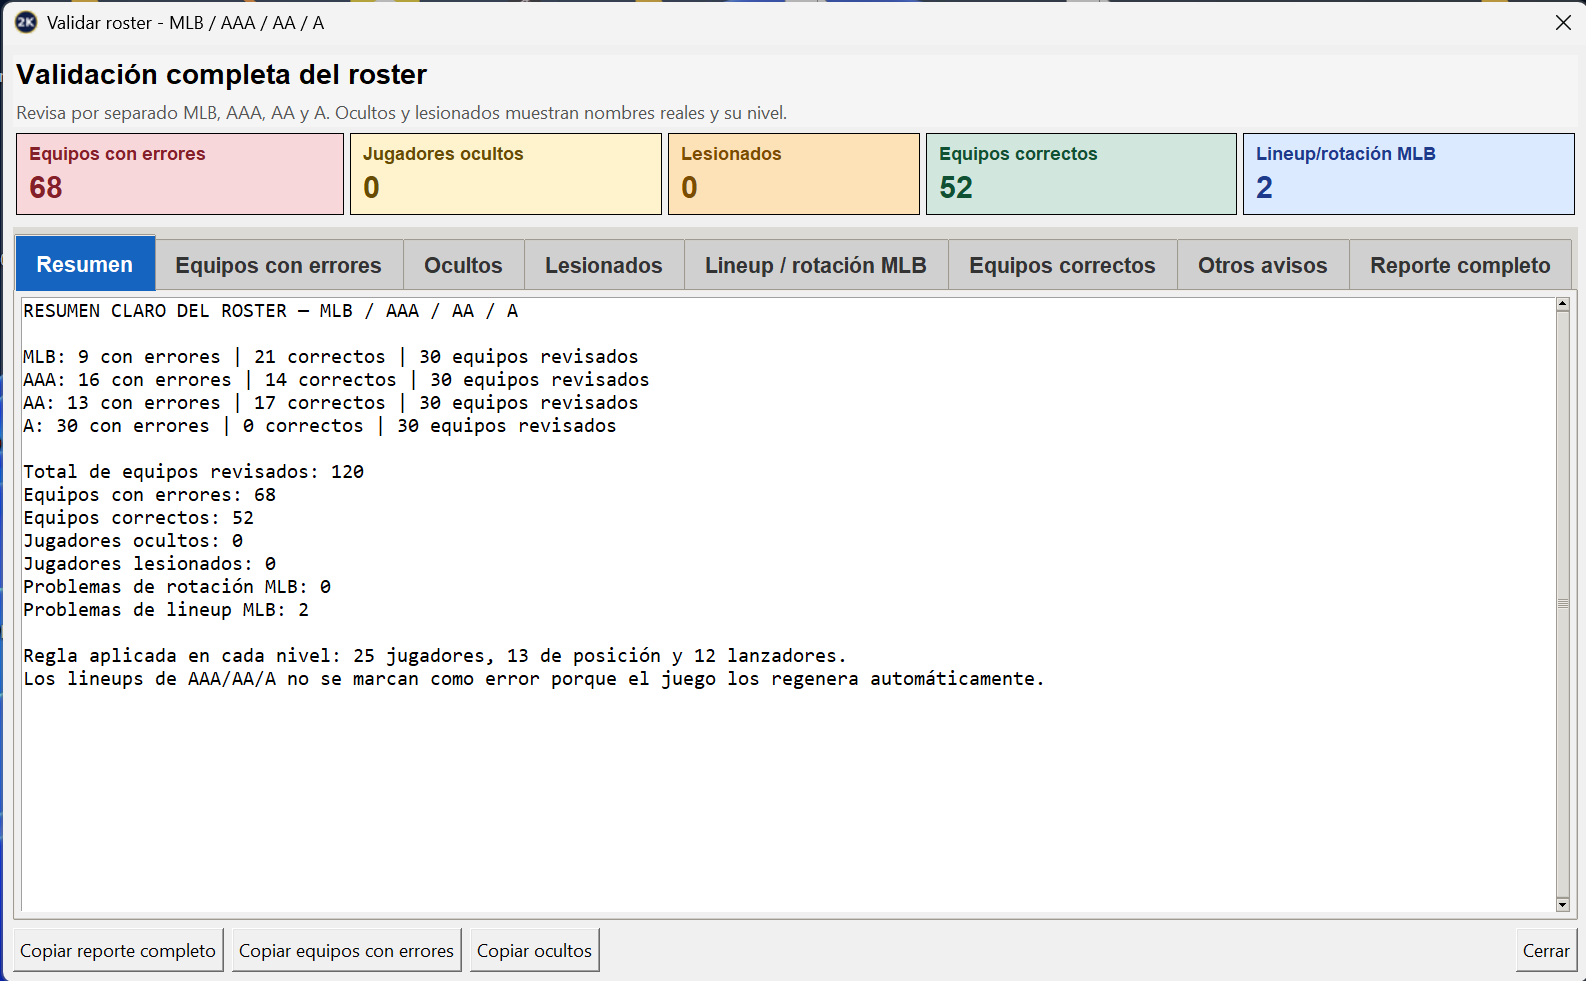Click the scrollbar up arrow

point(1562,304)
